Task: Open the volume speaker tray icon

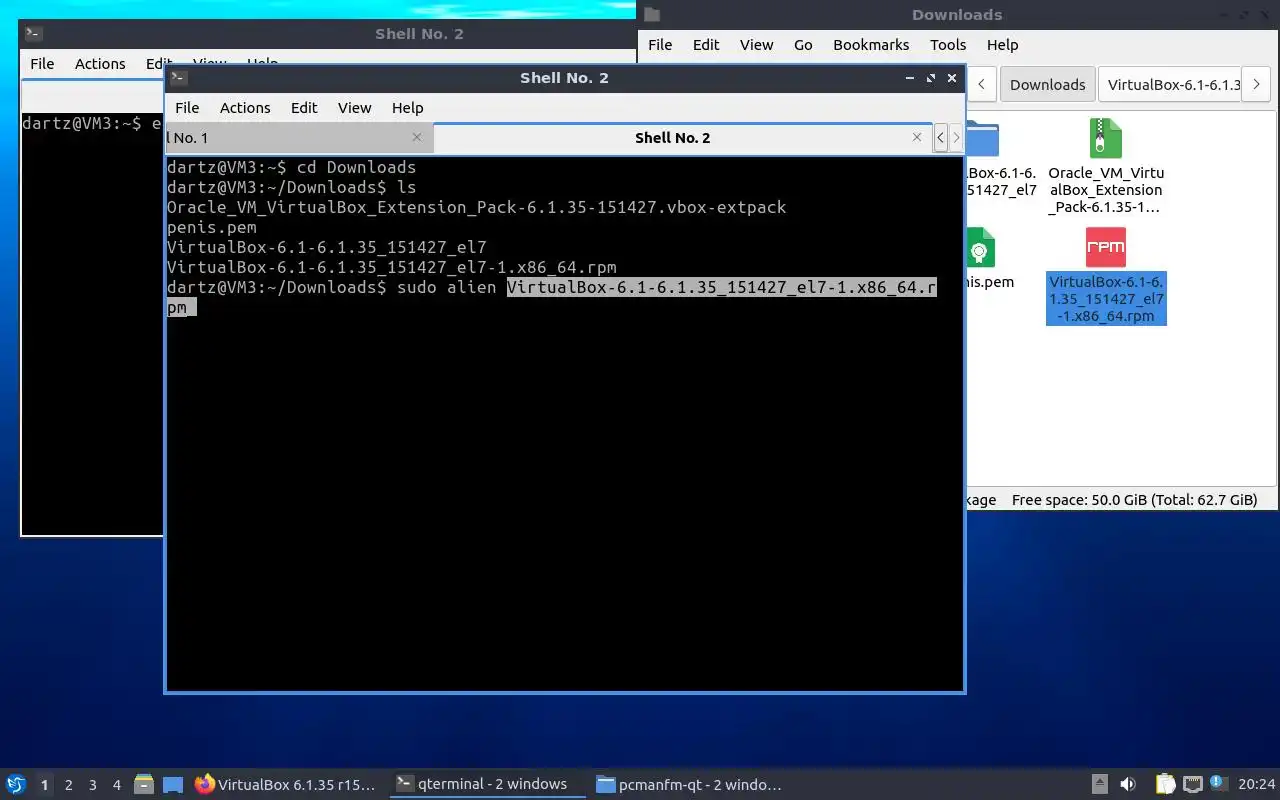Action: click(1128, 784)
